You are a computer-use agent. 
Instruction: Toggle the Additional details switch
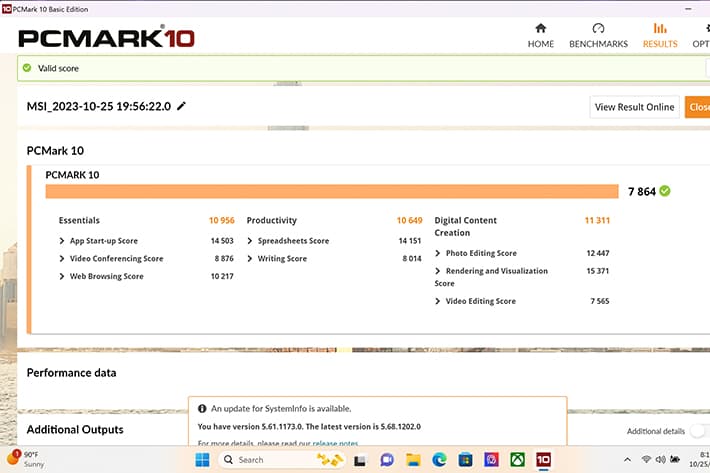click(x=698, y=431)
